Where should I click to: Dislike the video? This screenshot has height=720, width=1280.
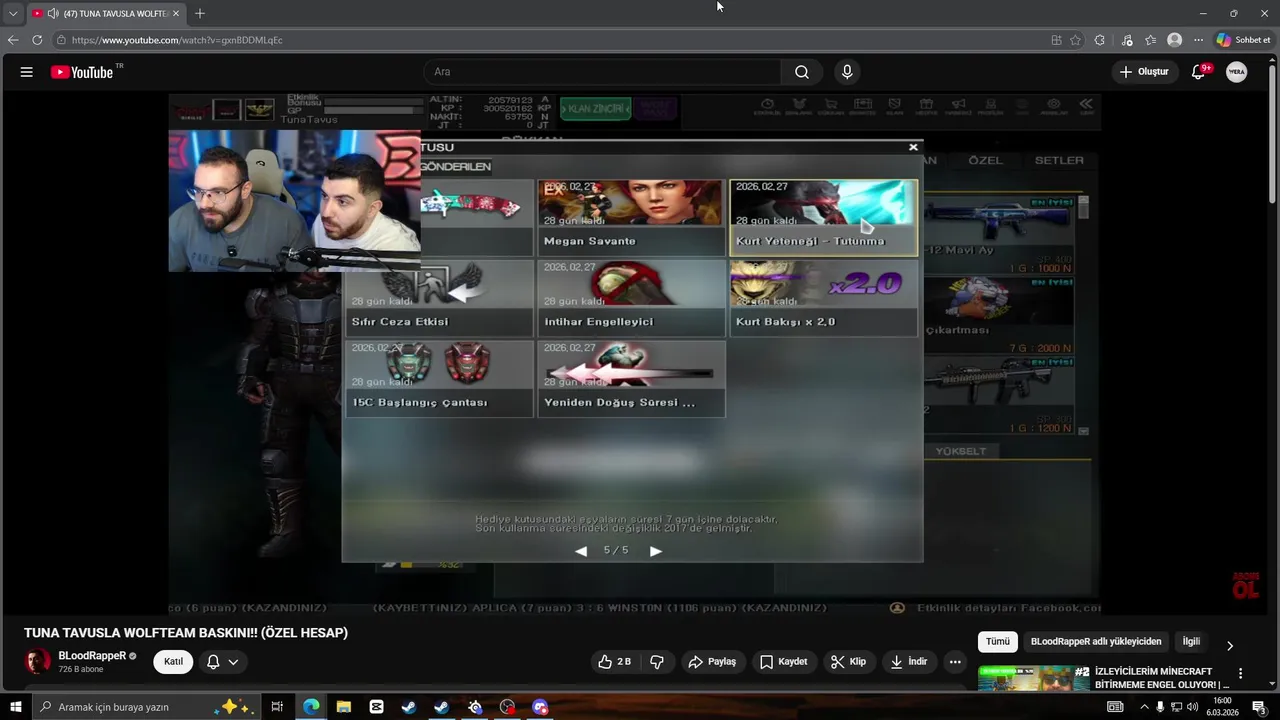[x=657, y=662]
